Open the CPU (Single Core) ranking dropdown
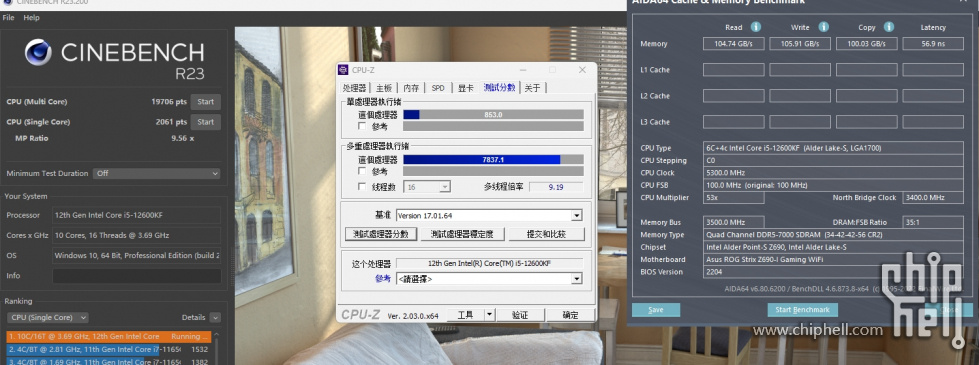The width and height of the screenshot is (979, 365). (47, 318)
